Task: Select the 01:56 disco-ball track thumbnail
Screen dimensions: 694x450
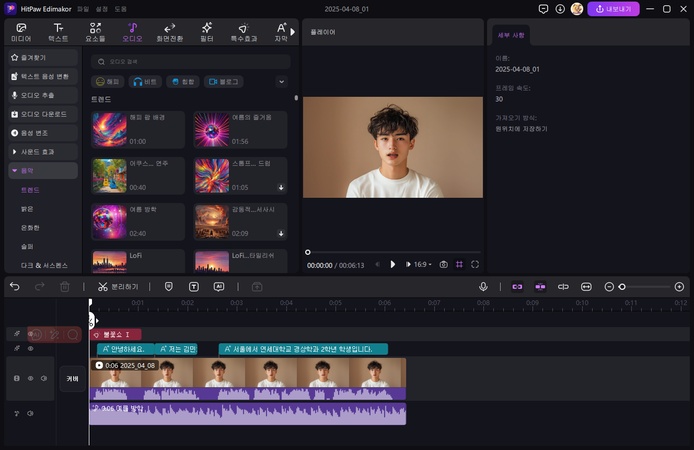Action: click(212, 130)
